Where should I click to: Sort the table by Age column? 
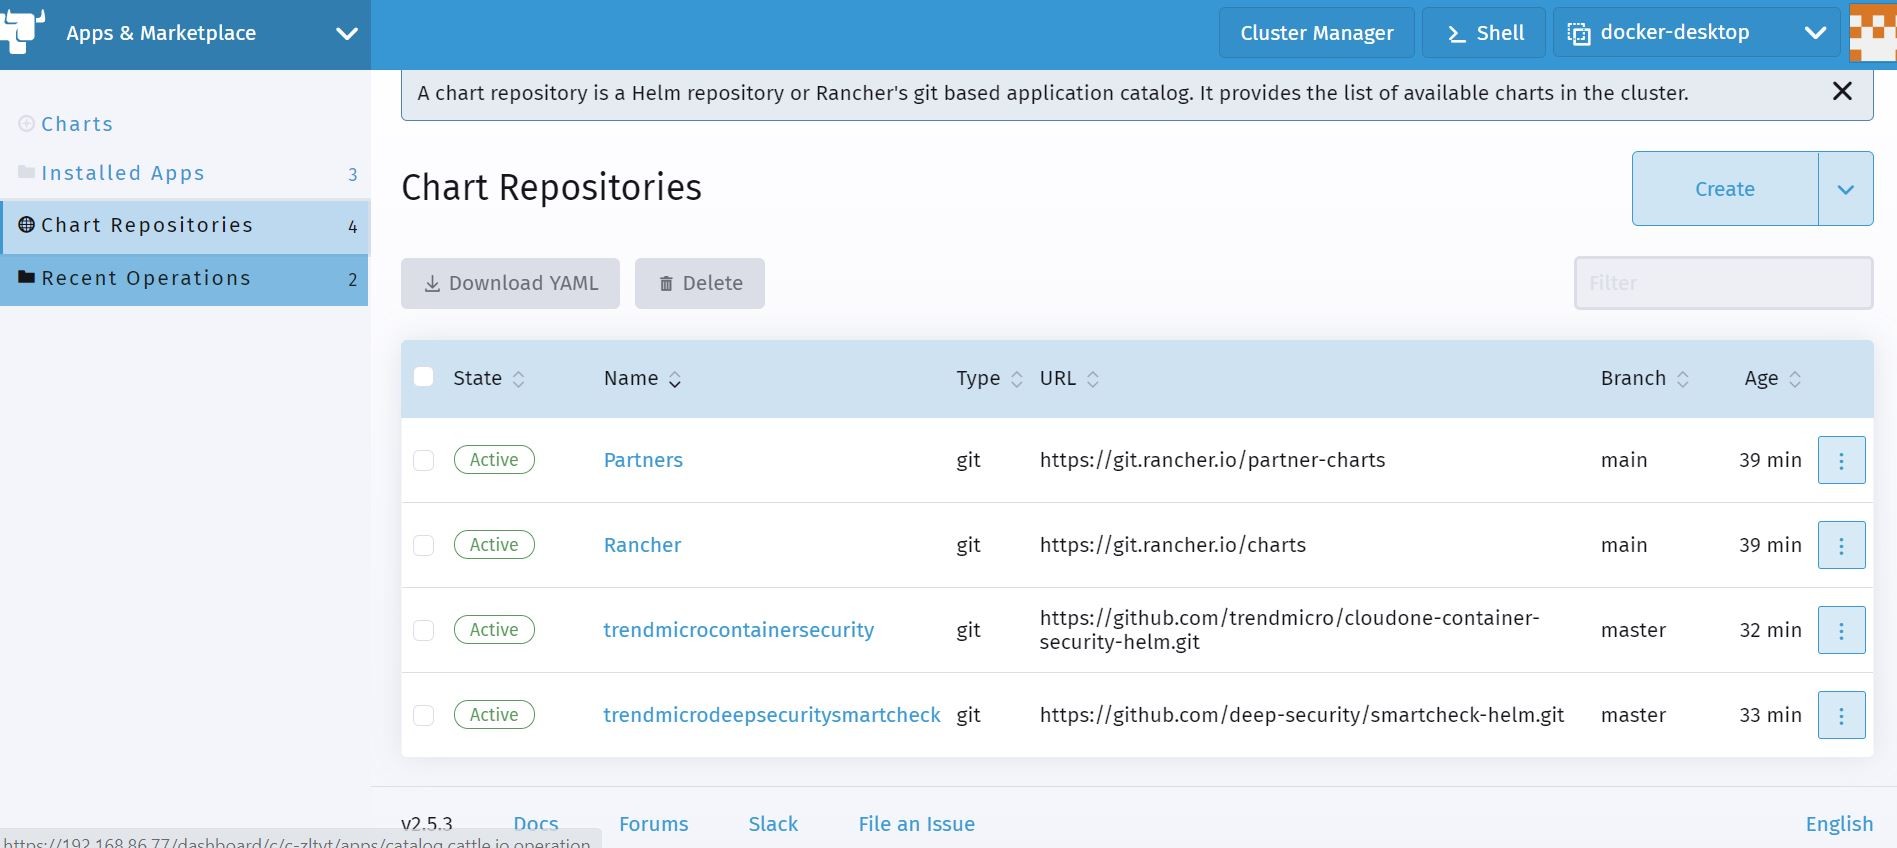1773,379
